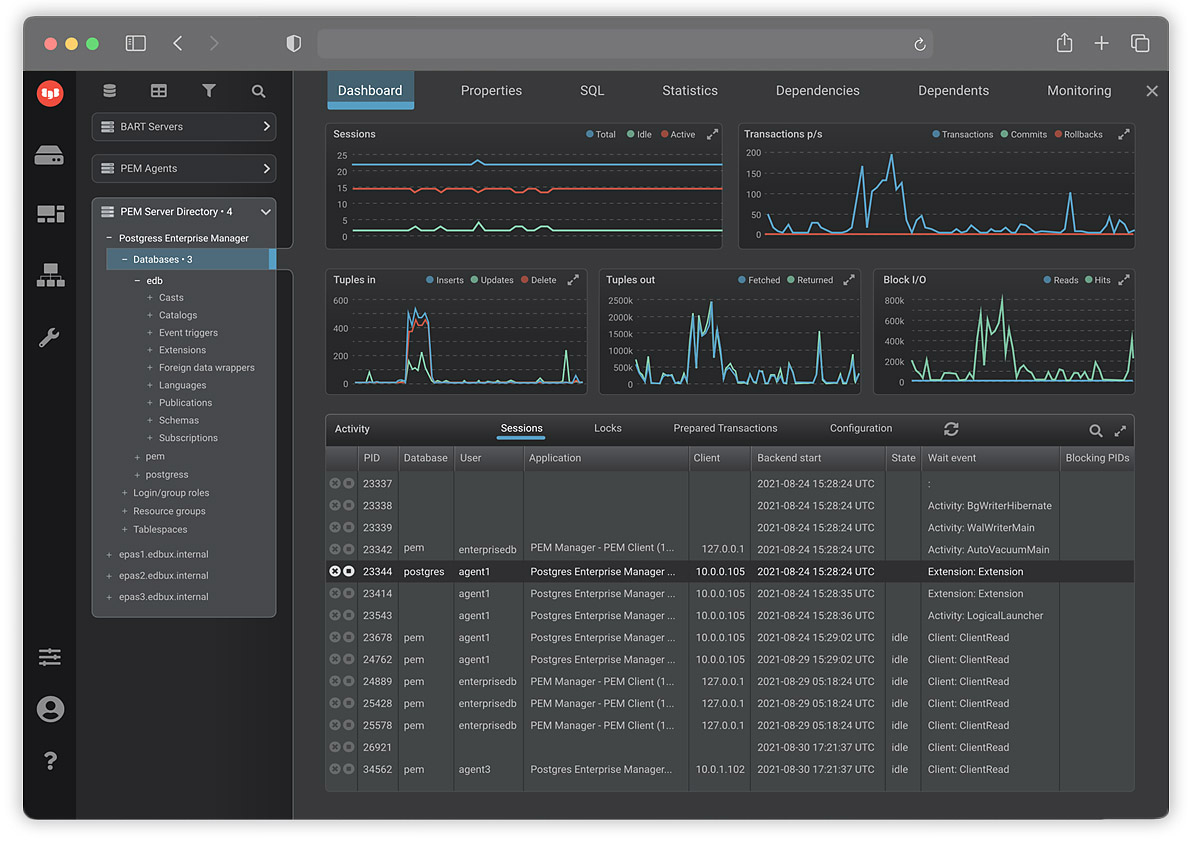
Task: Open the wrench tools icon
Action: coord(50,337)
